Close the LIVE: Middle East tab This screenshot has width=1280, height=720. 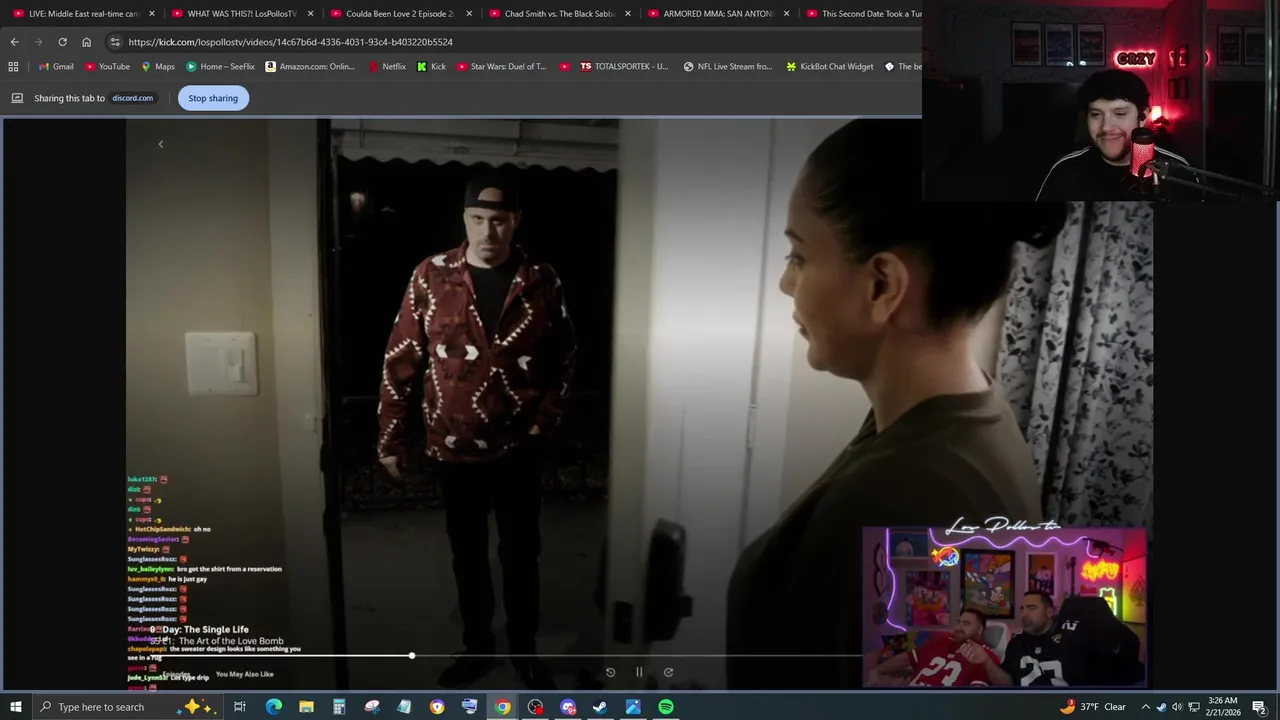point(152,14)
